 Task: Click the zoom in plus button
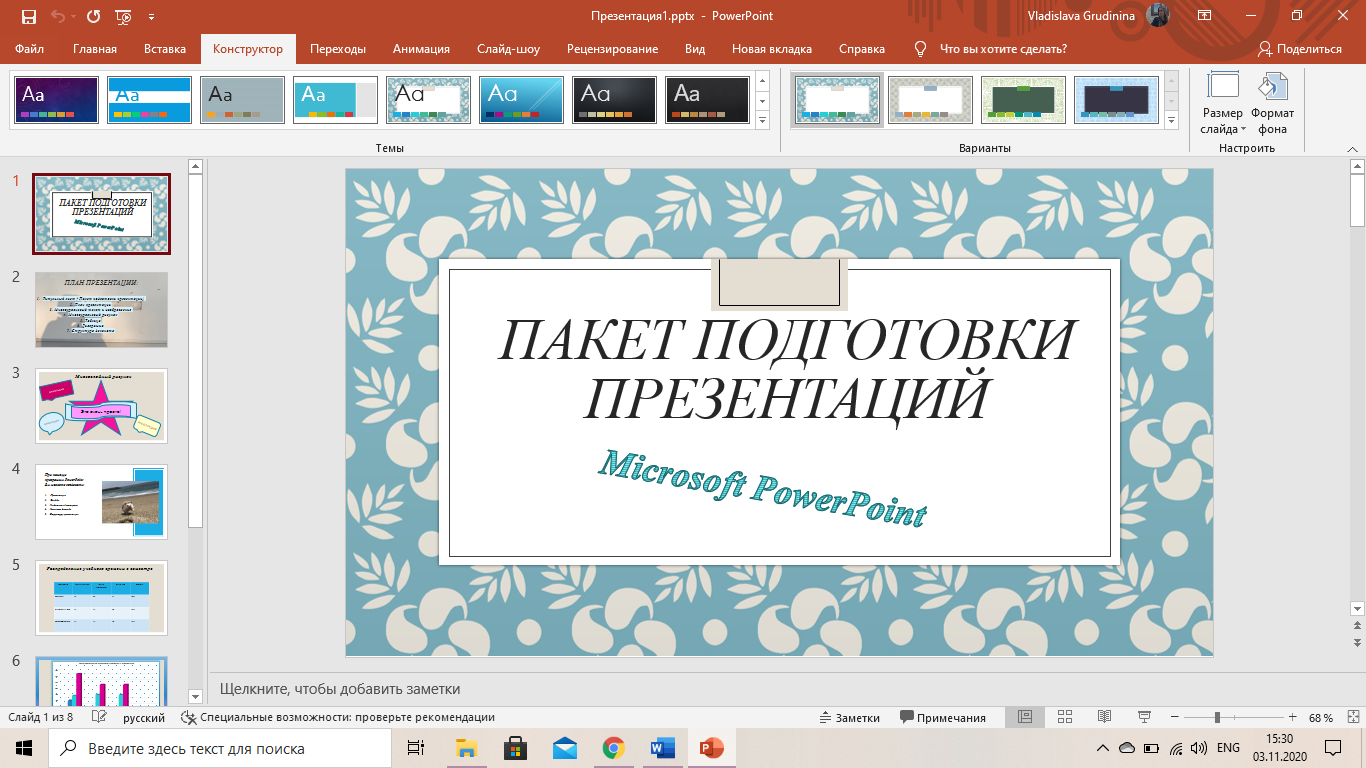tap(1293, 717)
